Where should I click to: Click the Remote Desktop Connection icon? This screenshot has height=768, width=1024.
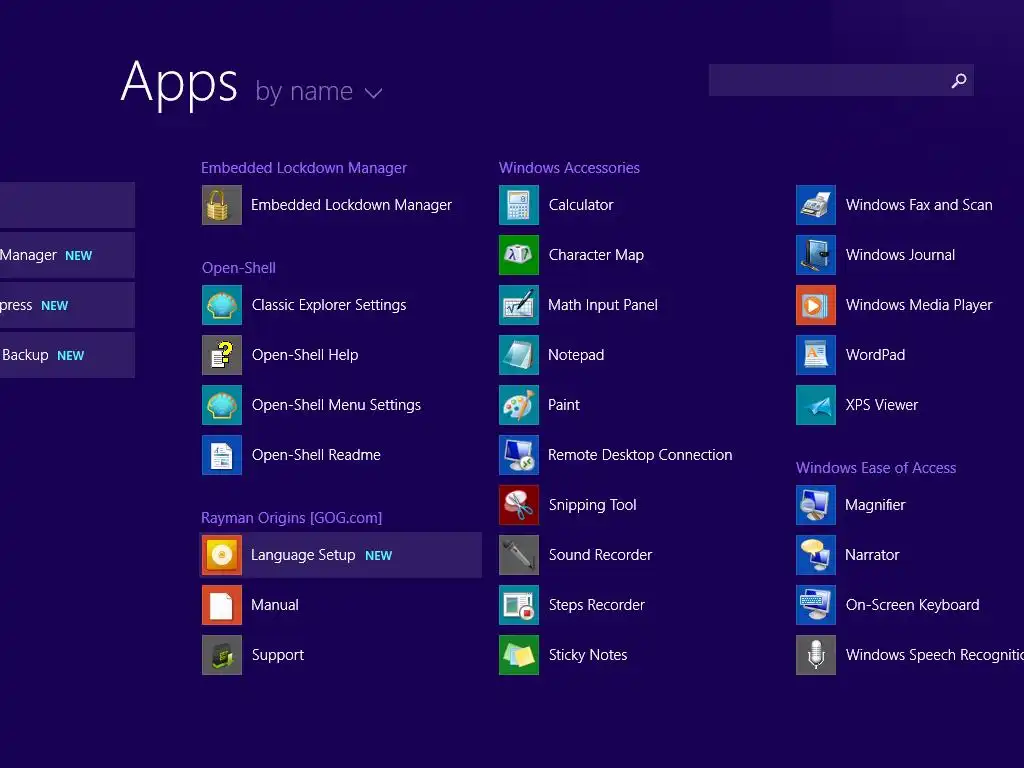[519, 455]
